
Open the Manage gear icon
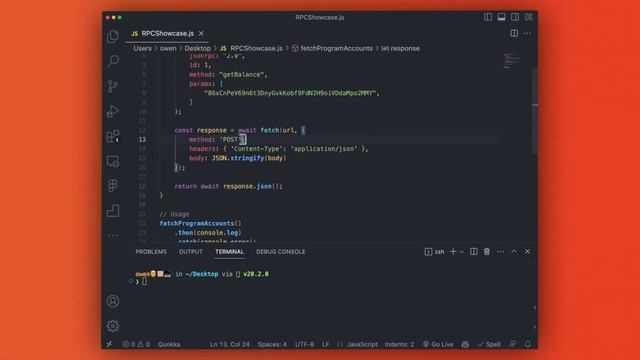(113, 326)
